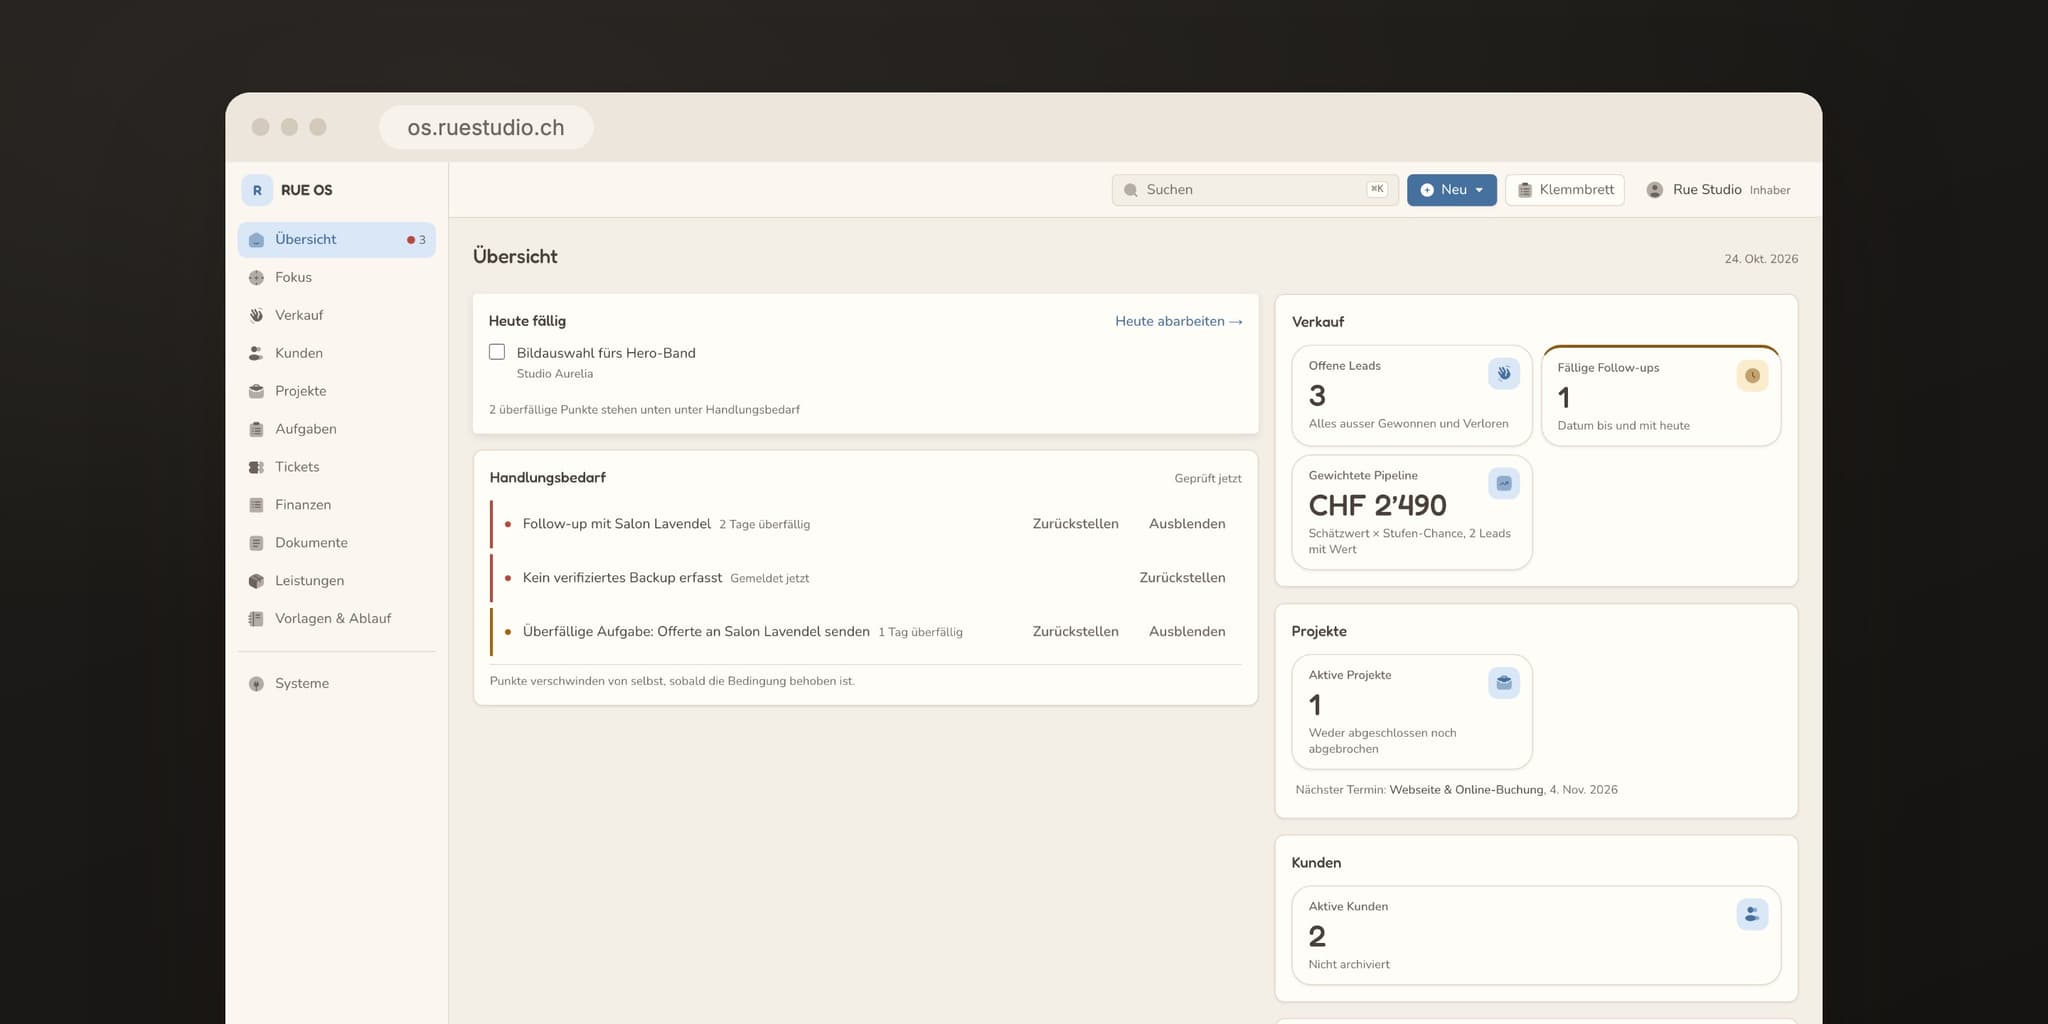Click the Systeme icon in sidebar

[x=256, y=685]
